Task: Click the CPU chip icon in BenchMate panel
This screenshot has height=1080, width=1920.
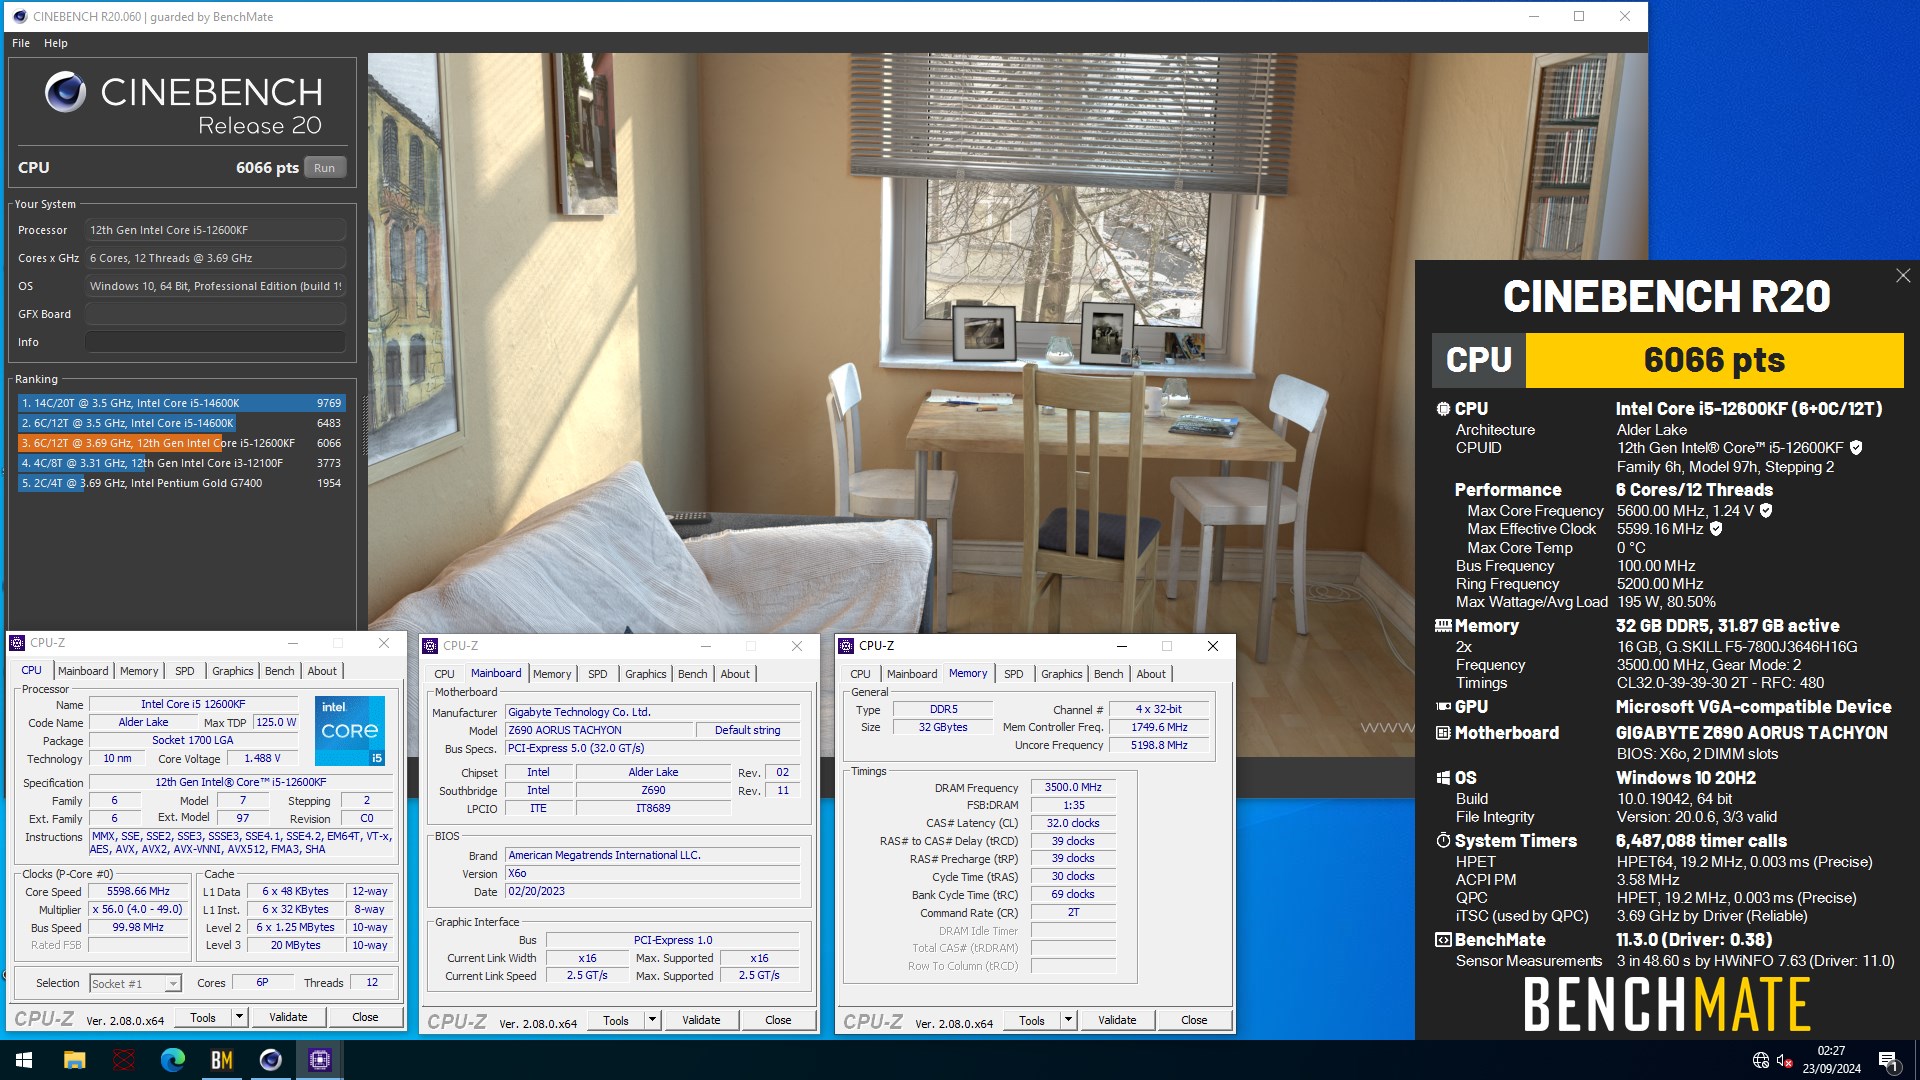Action: [x=1443, y=409]
